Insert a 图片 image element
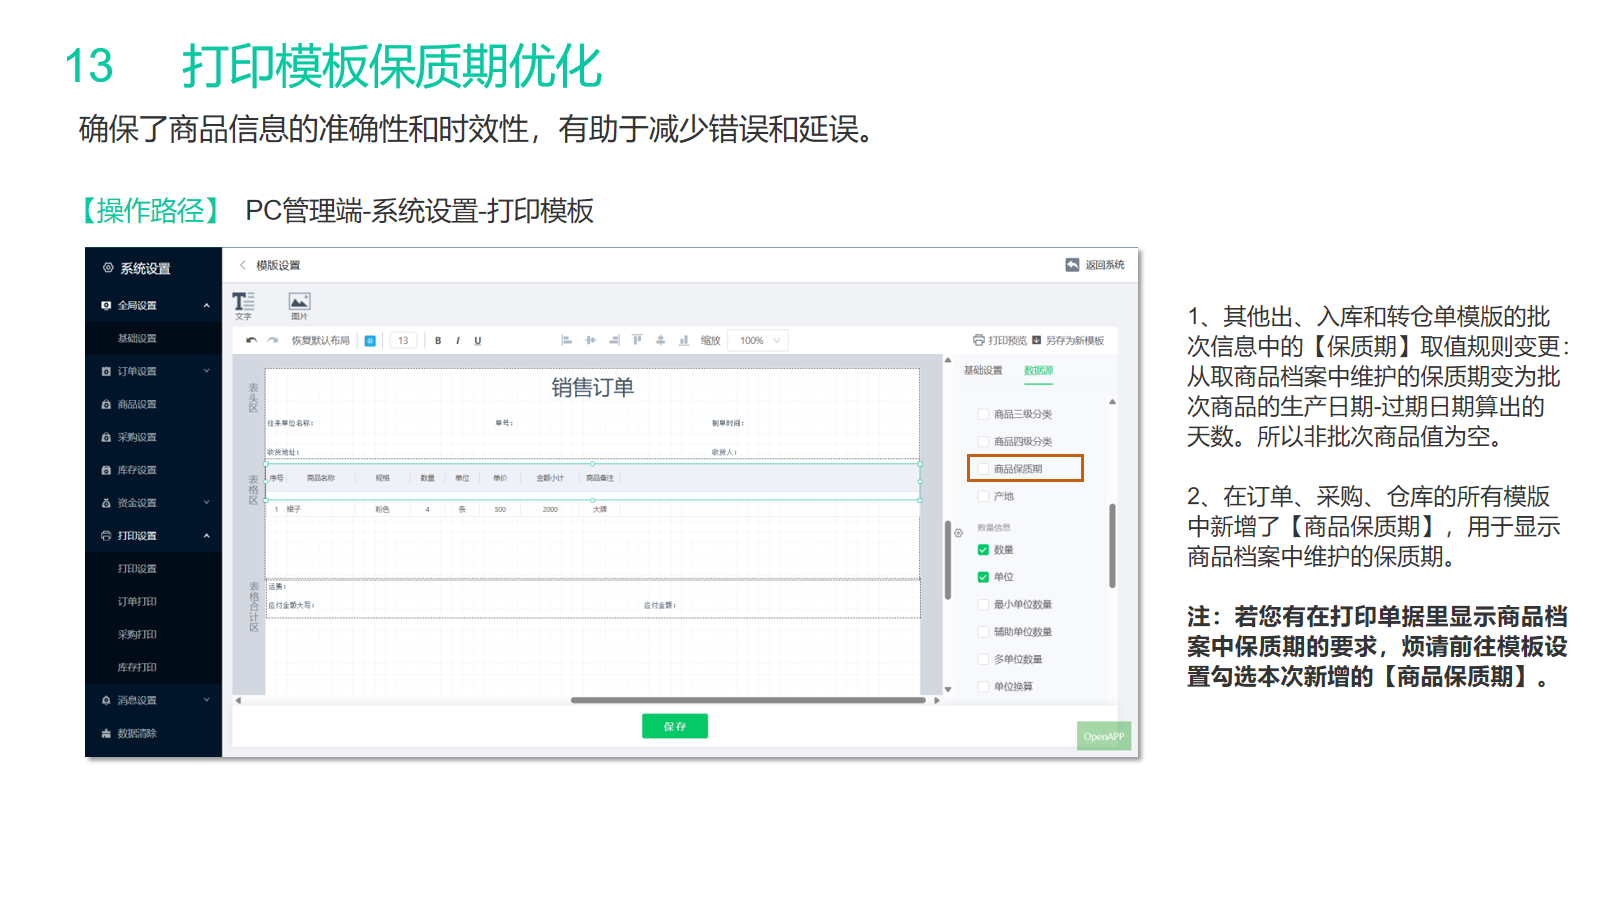 coord(299,305)
